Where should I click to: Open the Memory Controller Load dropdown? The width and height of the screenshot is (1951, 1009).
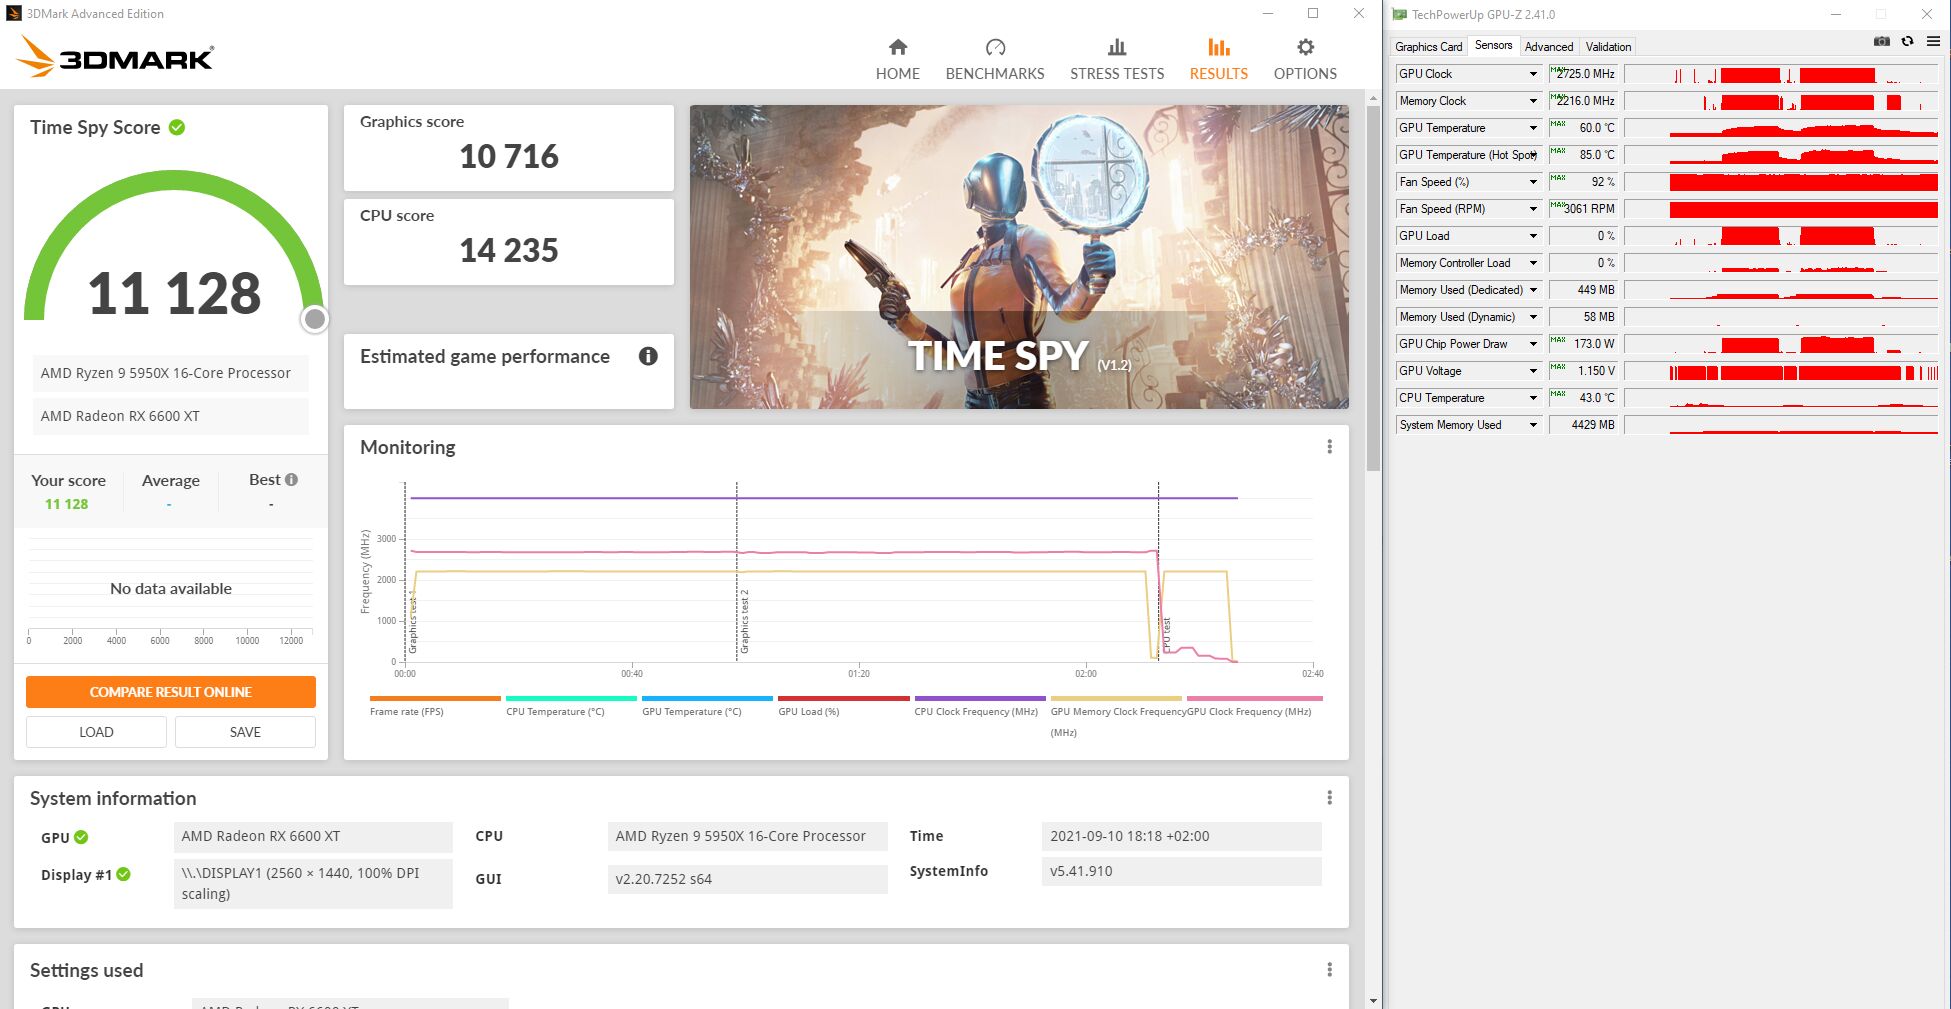[1532, 263]
